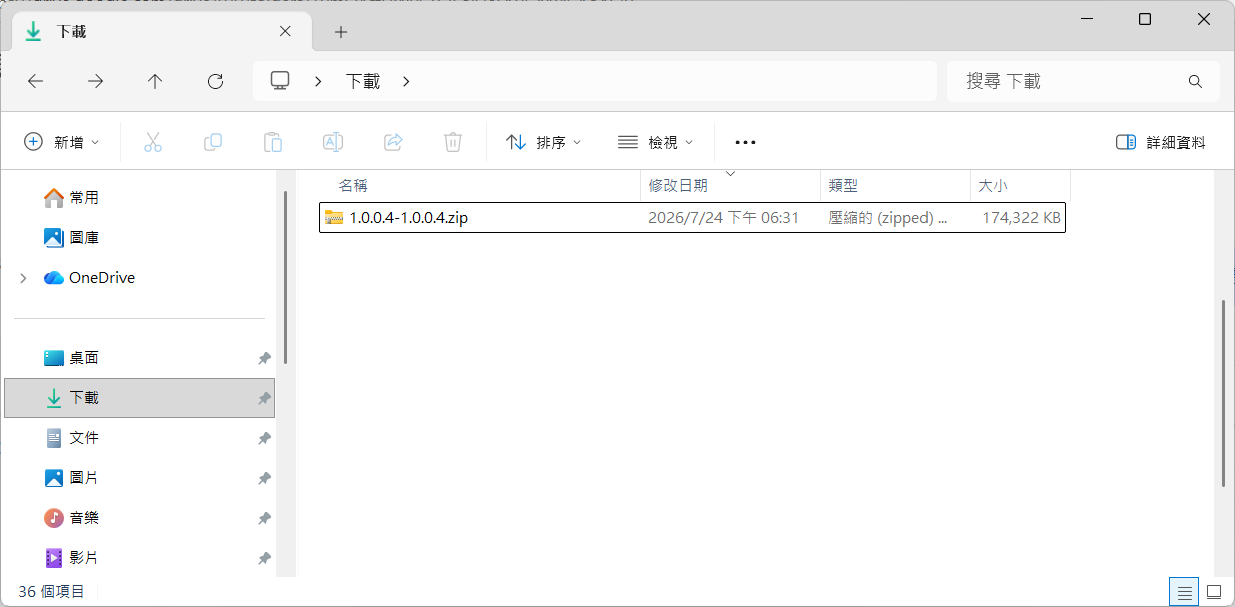Click the Rename icon in toolbar

pos(333,142)
